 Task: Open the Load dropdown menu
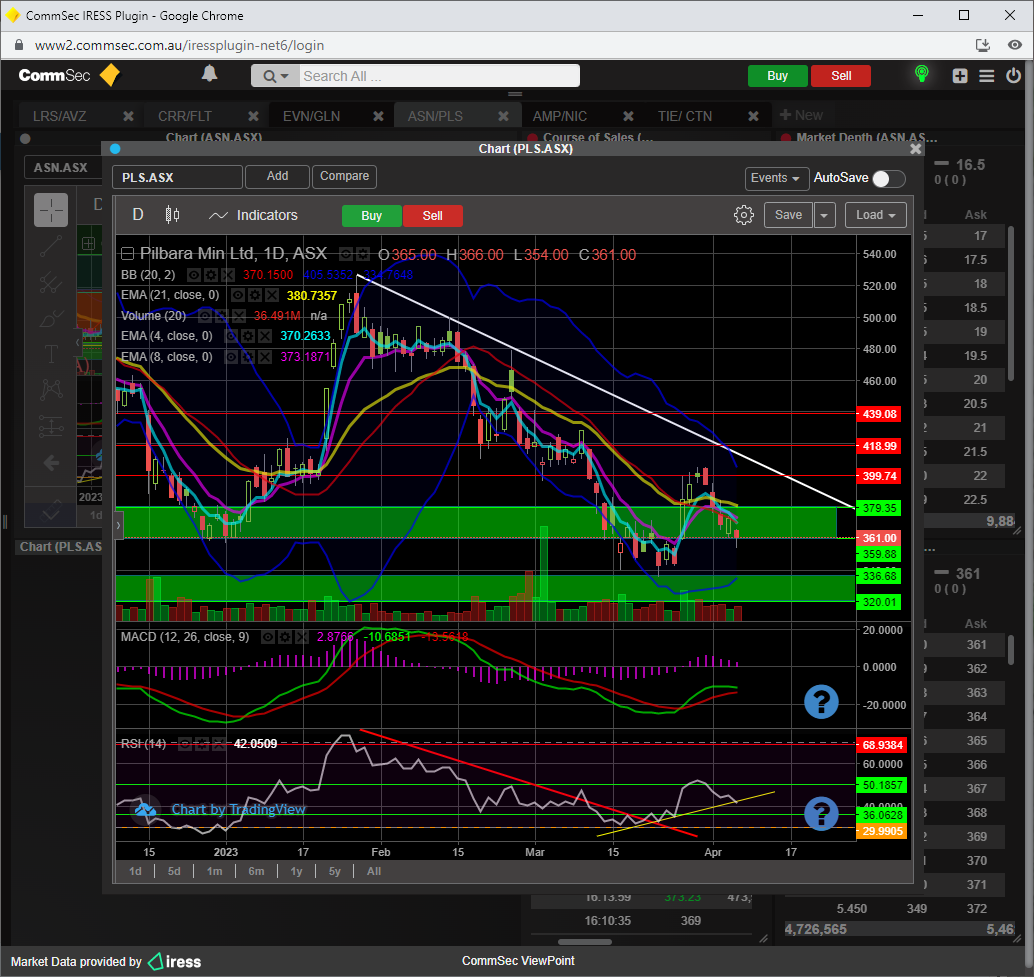pos(876,215)
